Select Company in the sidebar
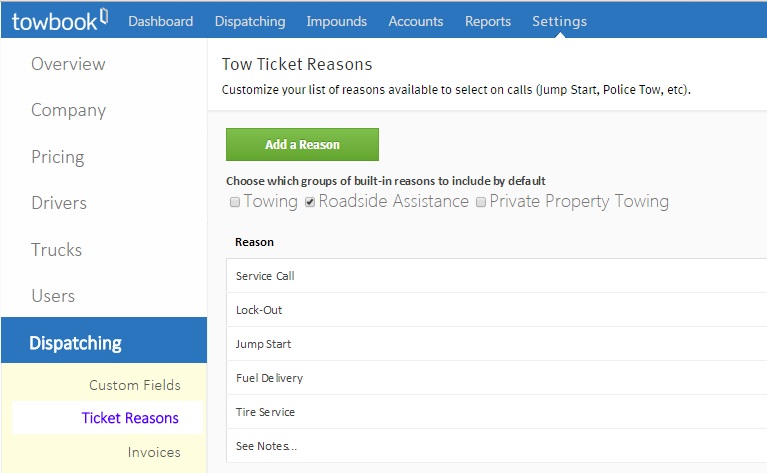 68,110
